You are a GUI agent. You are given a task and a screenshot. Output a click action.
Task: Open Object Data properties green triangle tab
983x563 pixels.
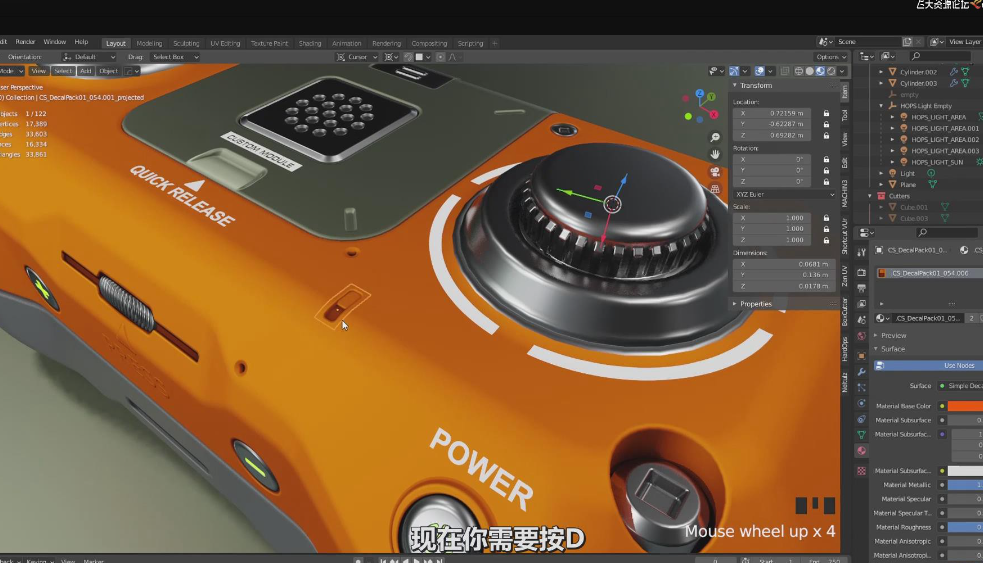coord(861,434)
